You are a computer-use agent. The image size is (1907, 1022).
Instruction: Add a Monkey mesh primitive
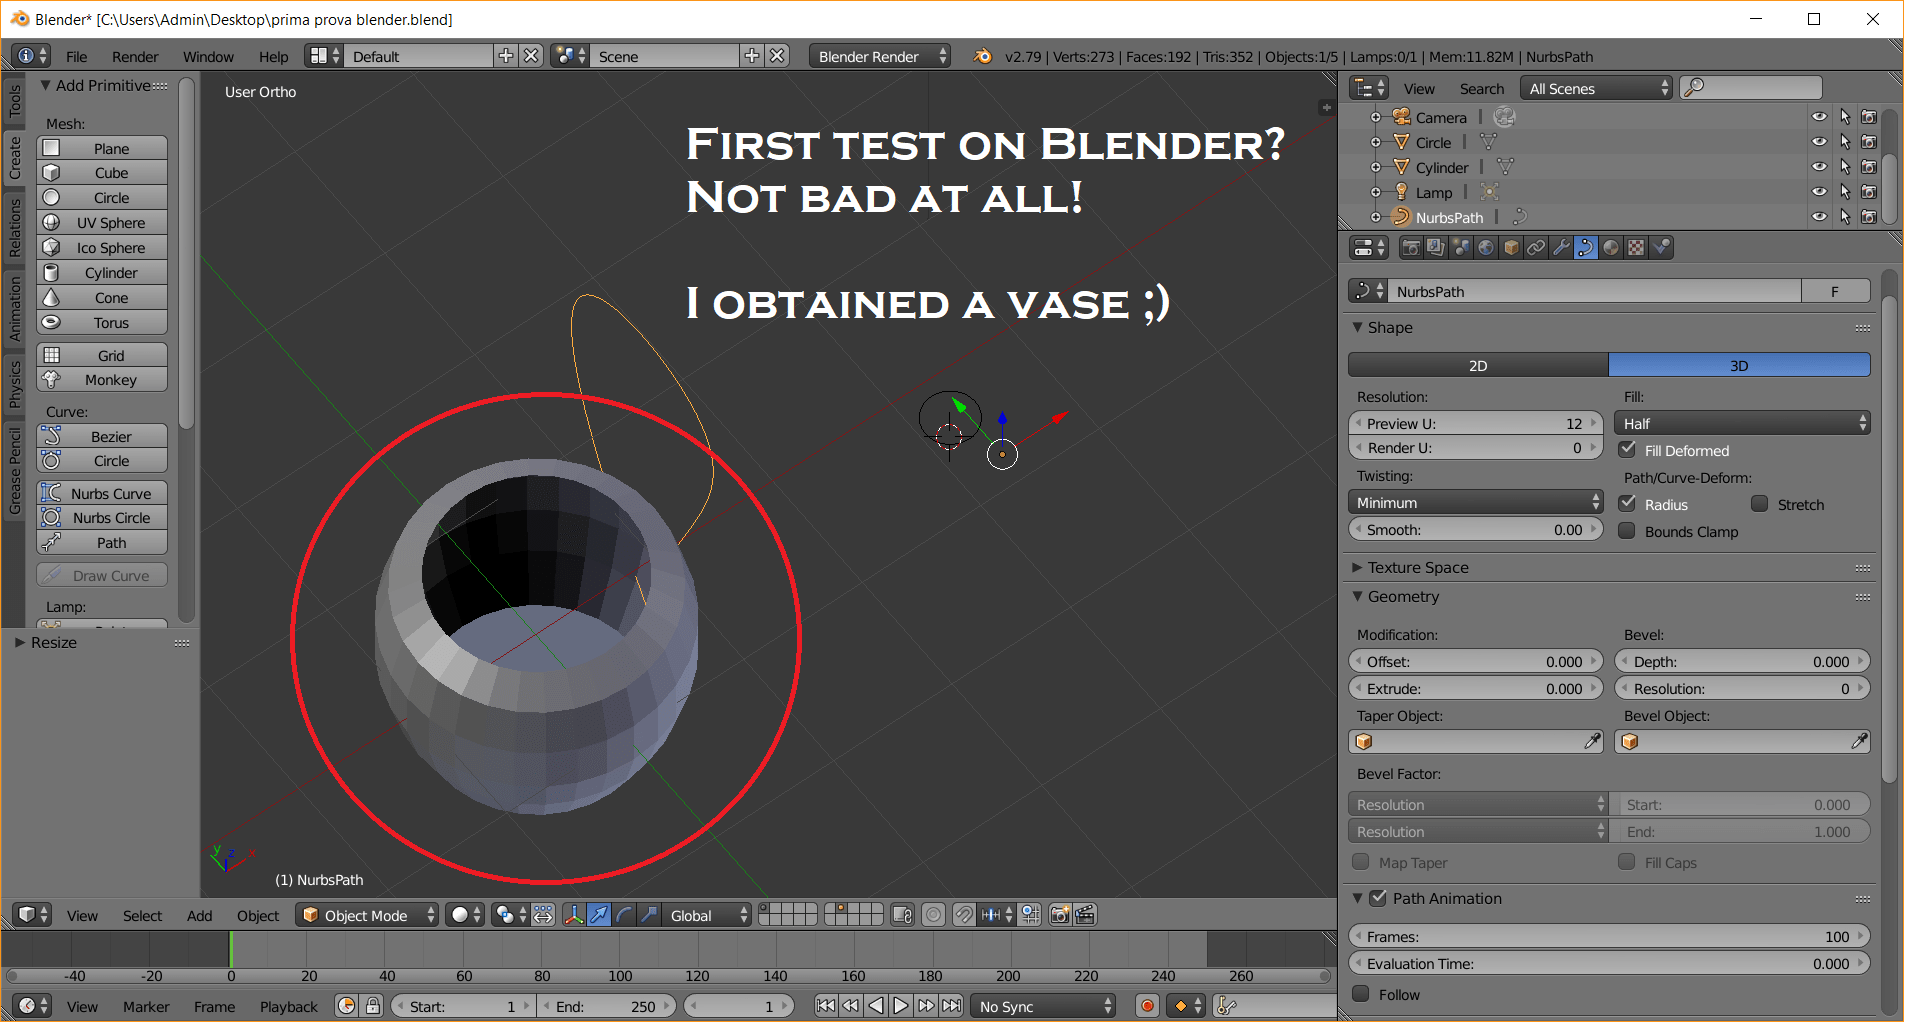102,380
